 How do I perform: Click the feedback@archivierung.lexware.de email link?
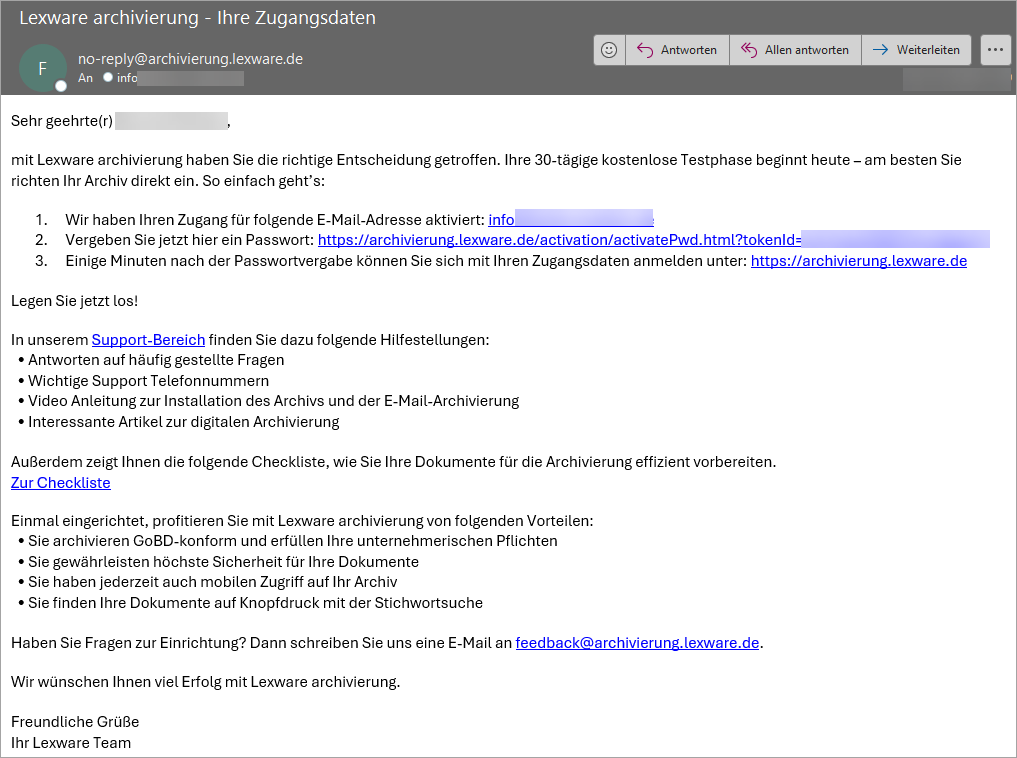(637, 643)
